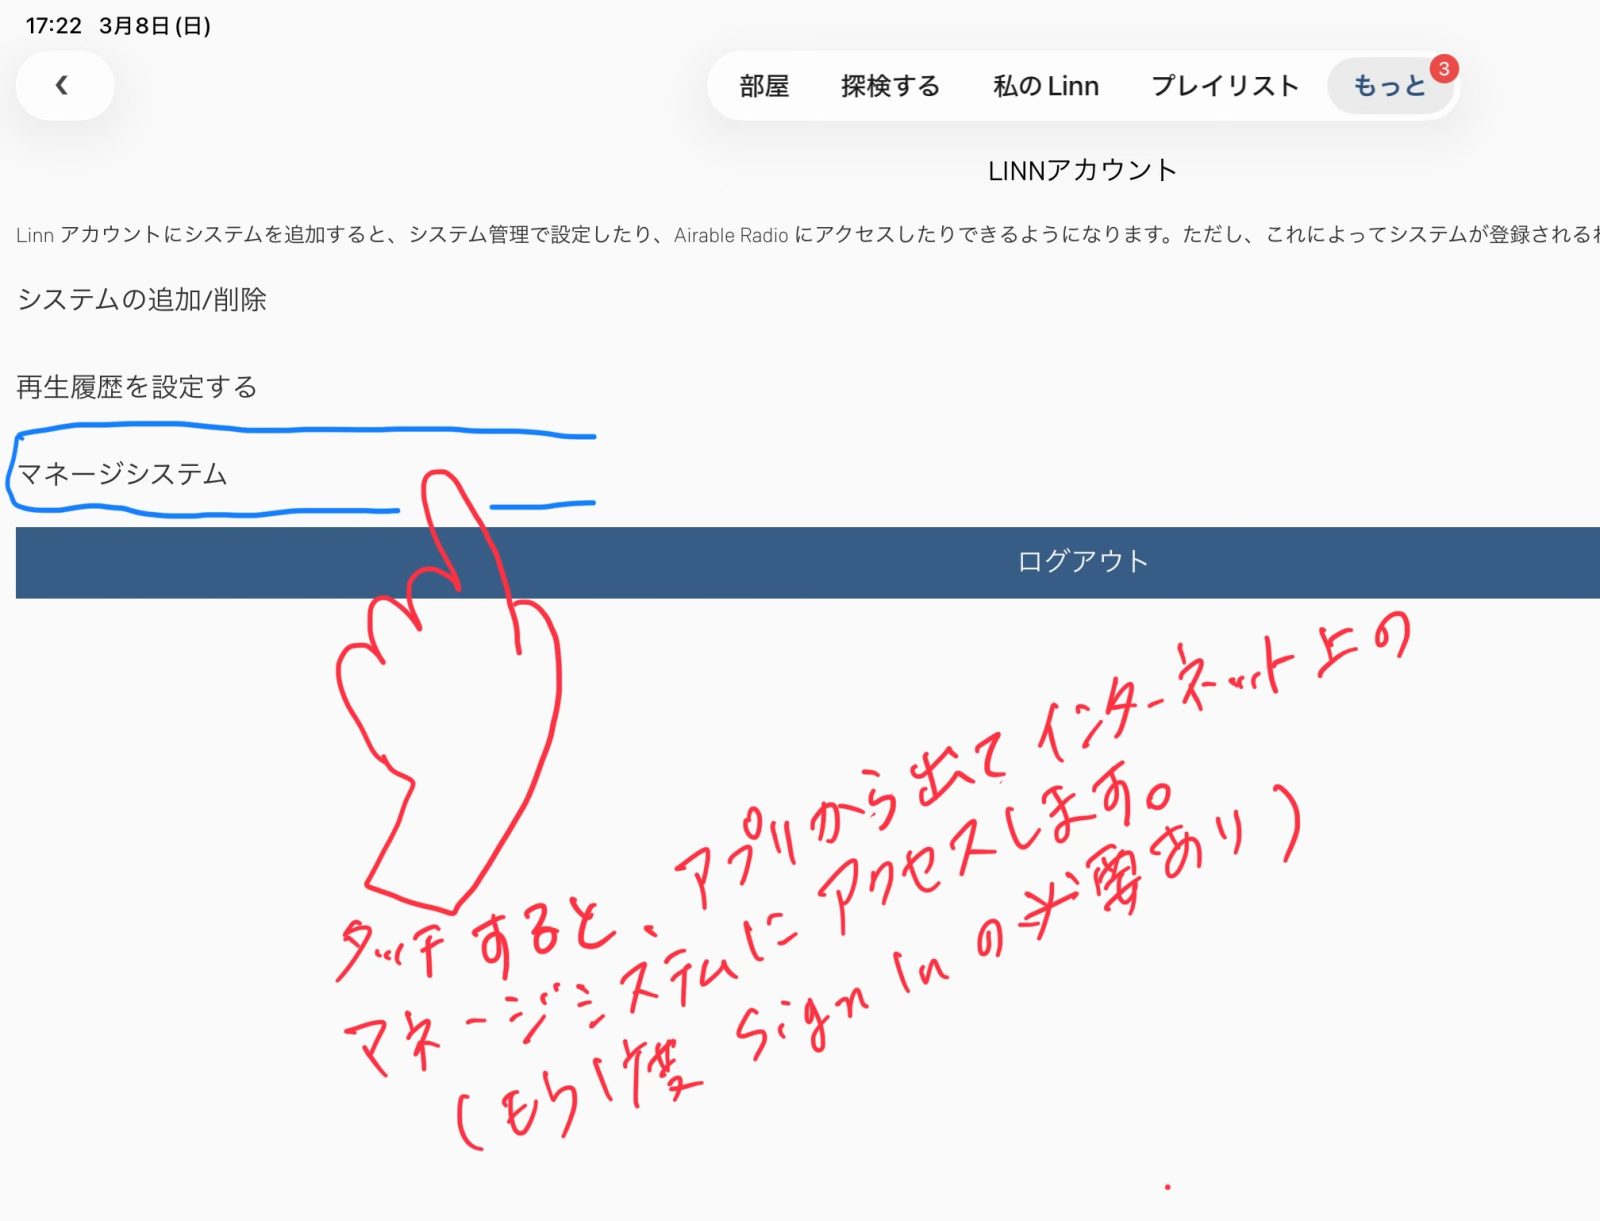
Task: Click the status bar time 17:22
Action: (53, 26)
